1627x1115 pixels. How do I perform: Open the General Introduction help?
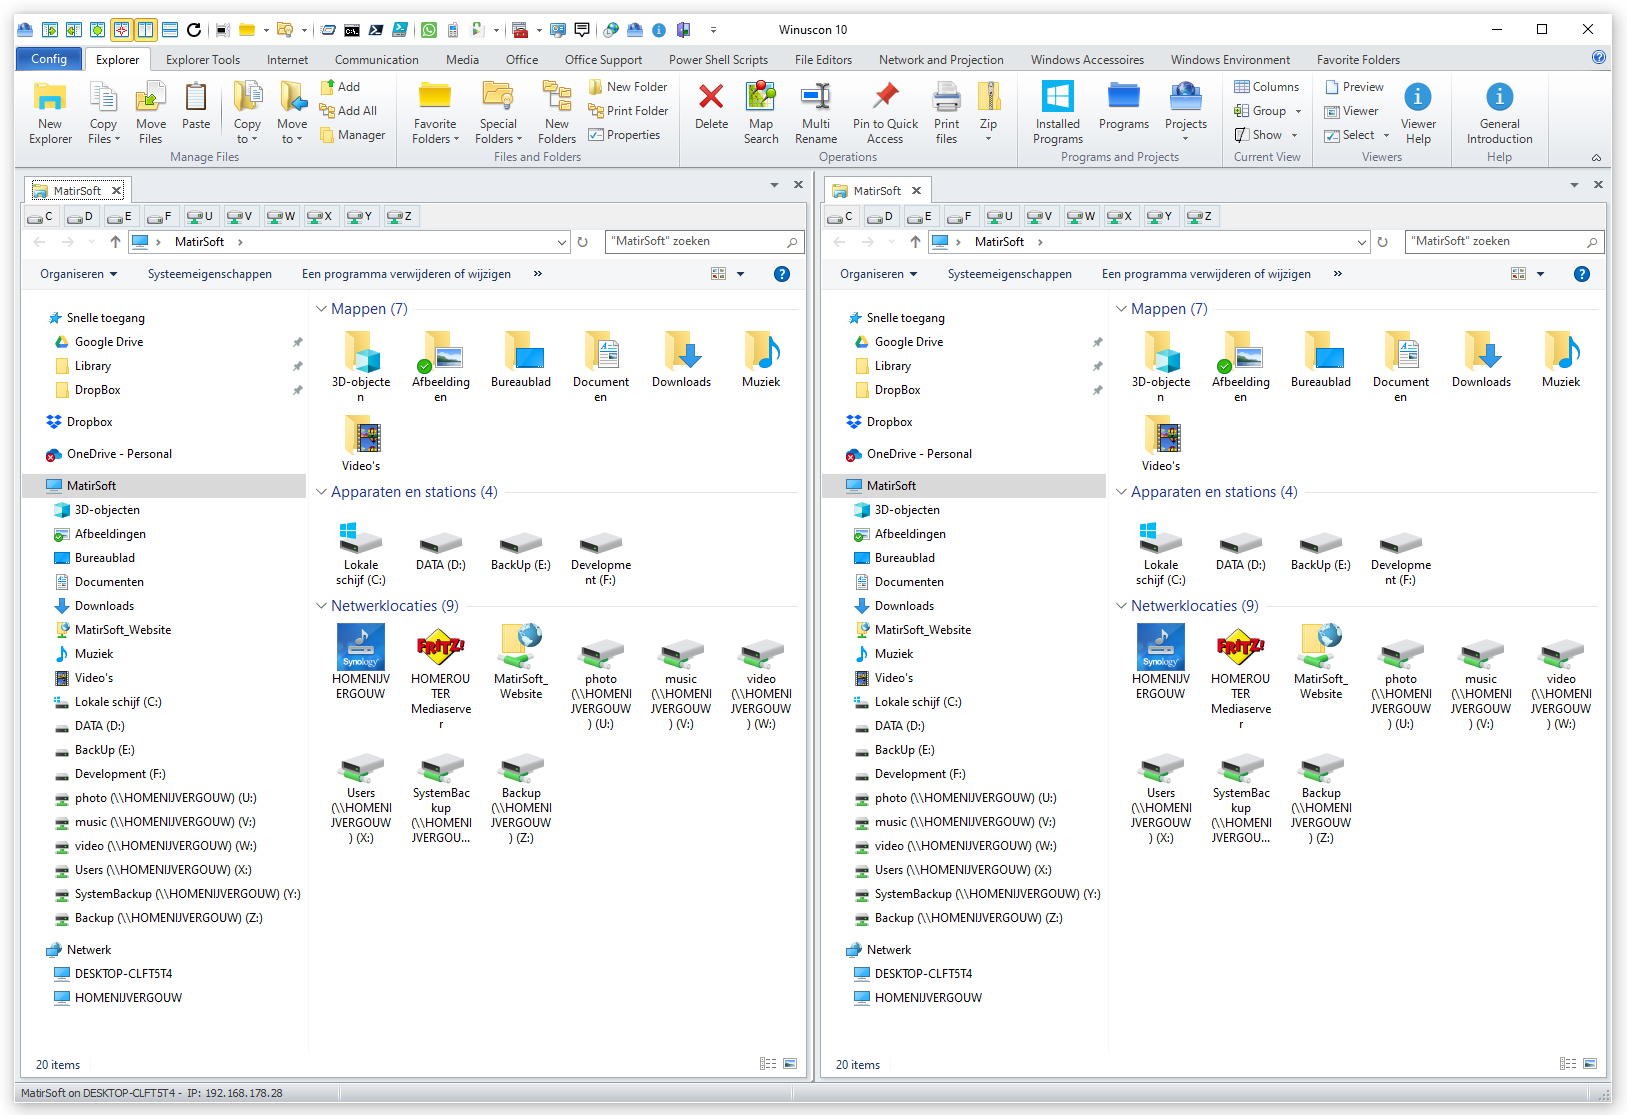[1499, 113]
